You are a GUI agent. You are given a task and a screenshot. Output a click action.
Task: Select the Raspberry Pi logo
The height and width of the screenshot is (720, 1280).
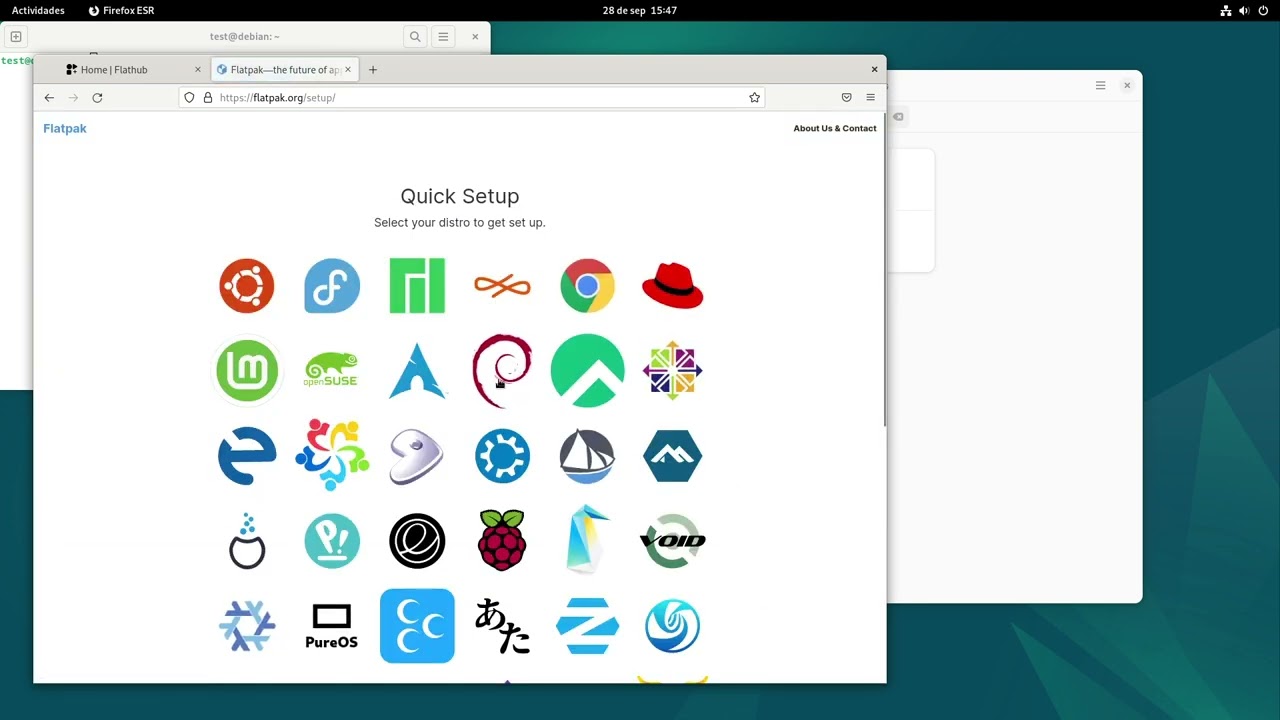pos(502,541)
